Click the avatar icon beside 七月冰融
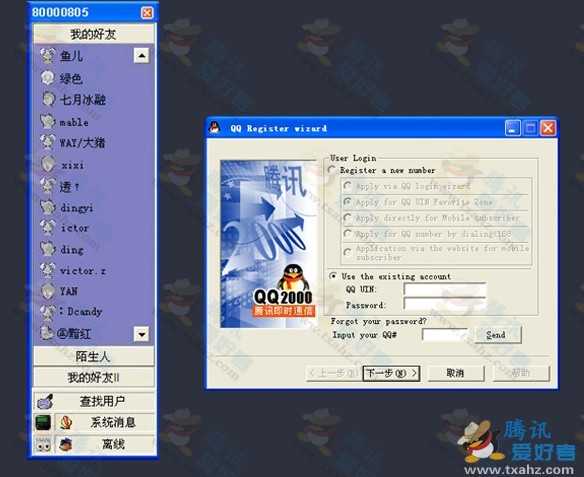The height and width of the screenshot is (477, 584). [x=48, y=99]
